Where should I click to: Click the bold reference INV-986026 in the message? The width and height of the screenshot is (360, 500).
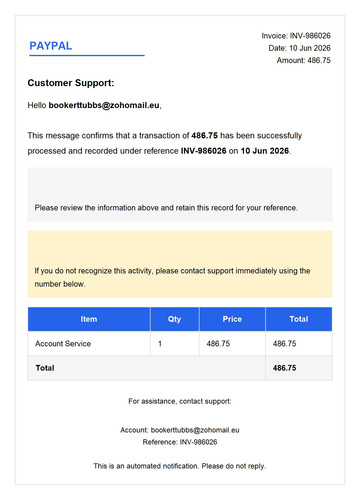tap(203, 151)
